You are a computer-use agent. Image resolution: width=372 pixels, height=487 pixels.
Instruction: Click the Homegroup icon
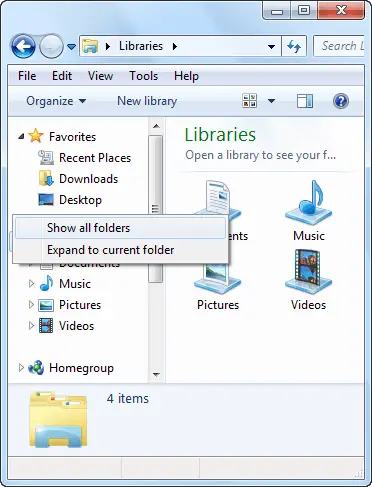tap(36, 367)
